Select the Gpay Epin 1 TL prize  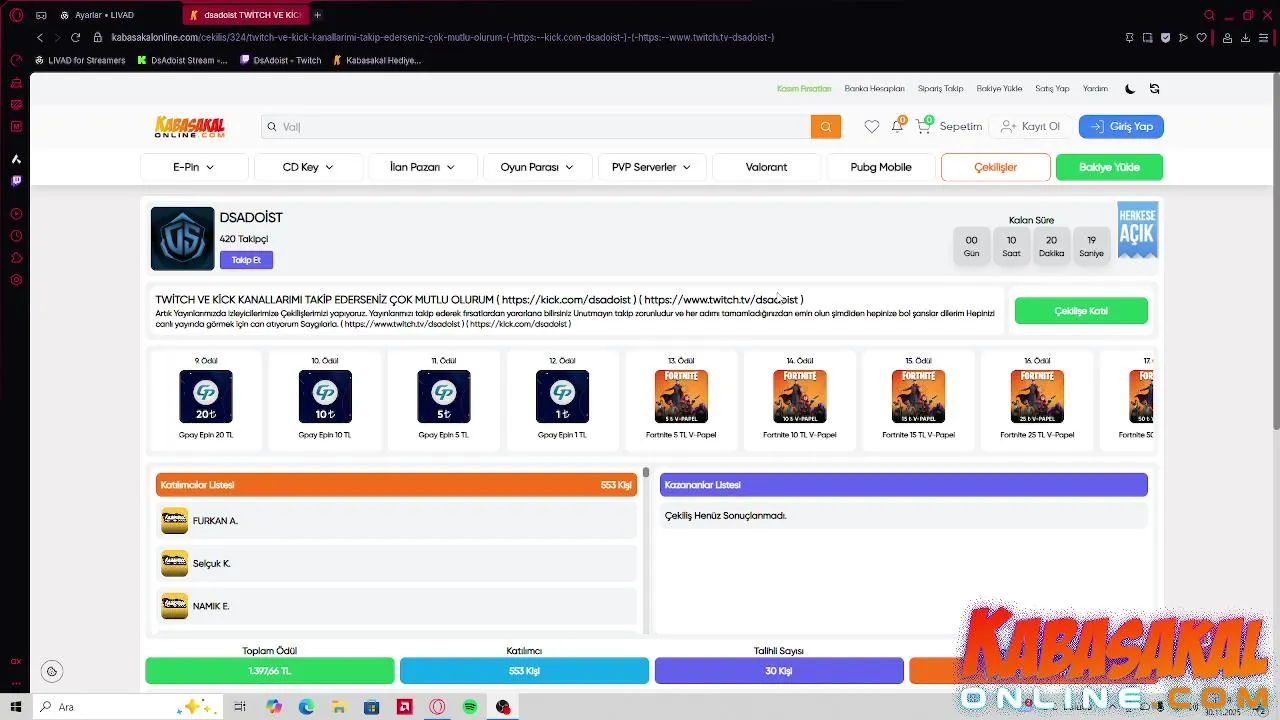coord(562,399)
